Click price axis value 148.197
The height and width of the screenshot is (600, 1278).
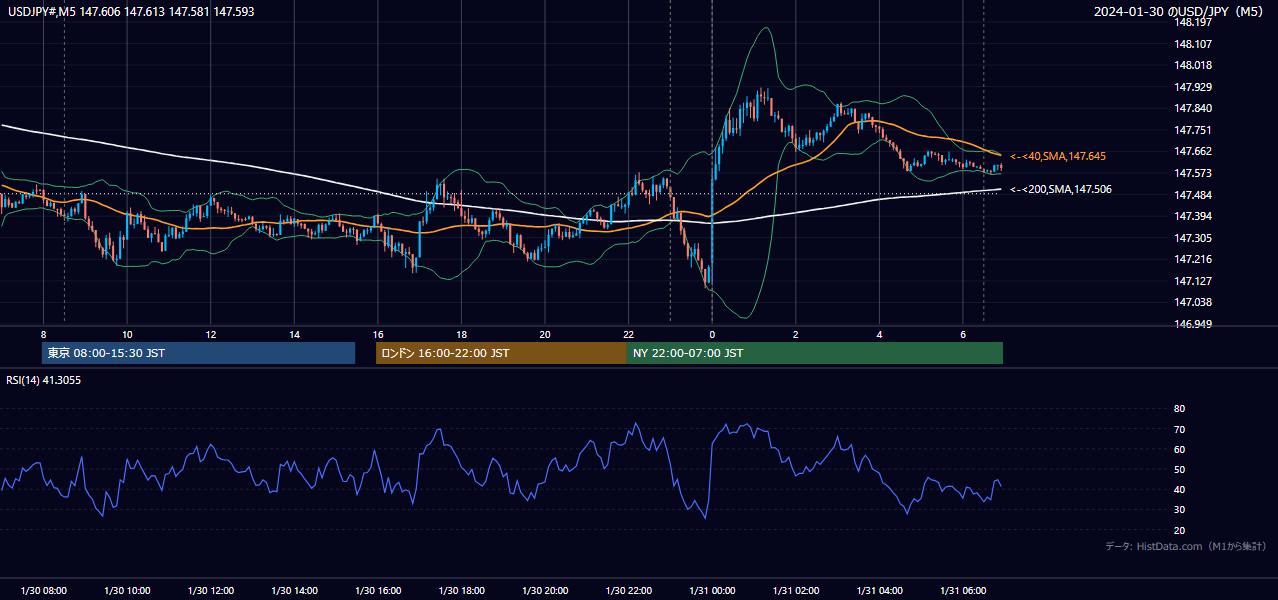[1194, 22]
